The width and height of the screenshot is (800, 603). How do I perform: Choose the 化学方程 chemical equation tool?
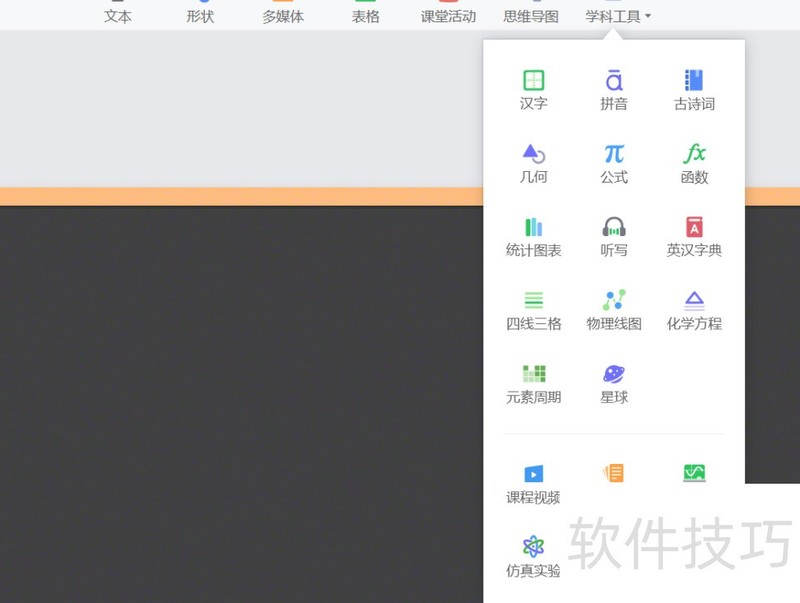click(694, 309)
